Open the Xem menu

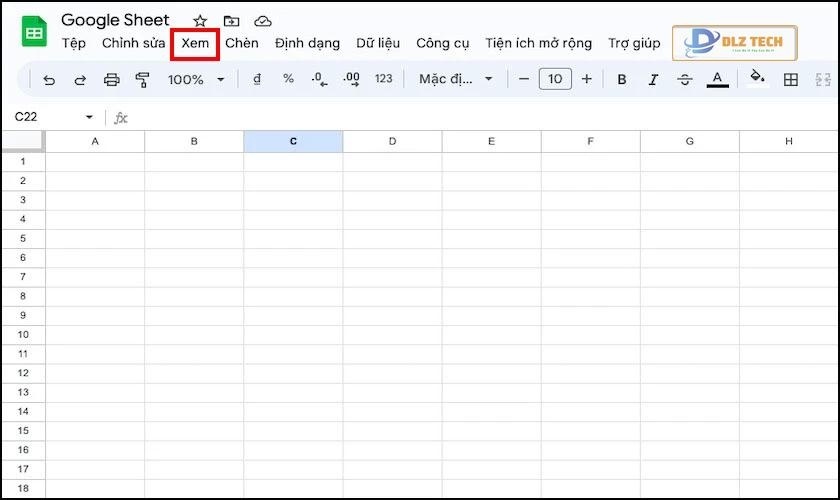click(x=195, y=43)
